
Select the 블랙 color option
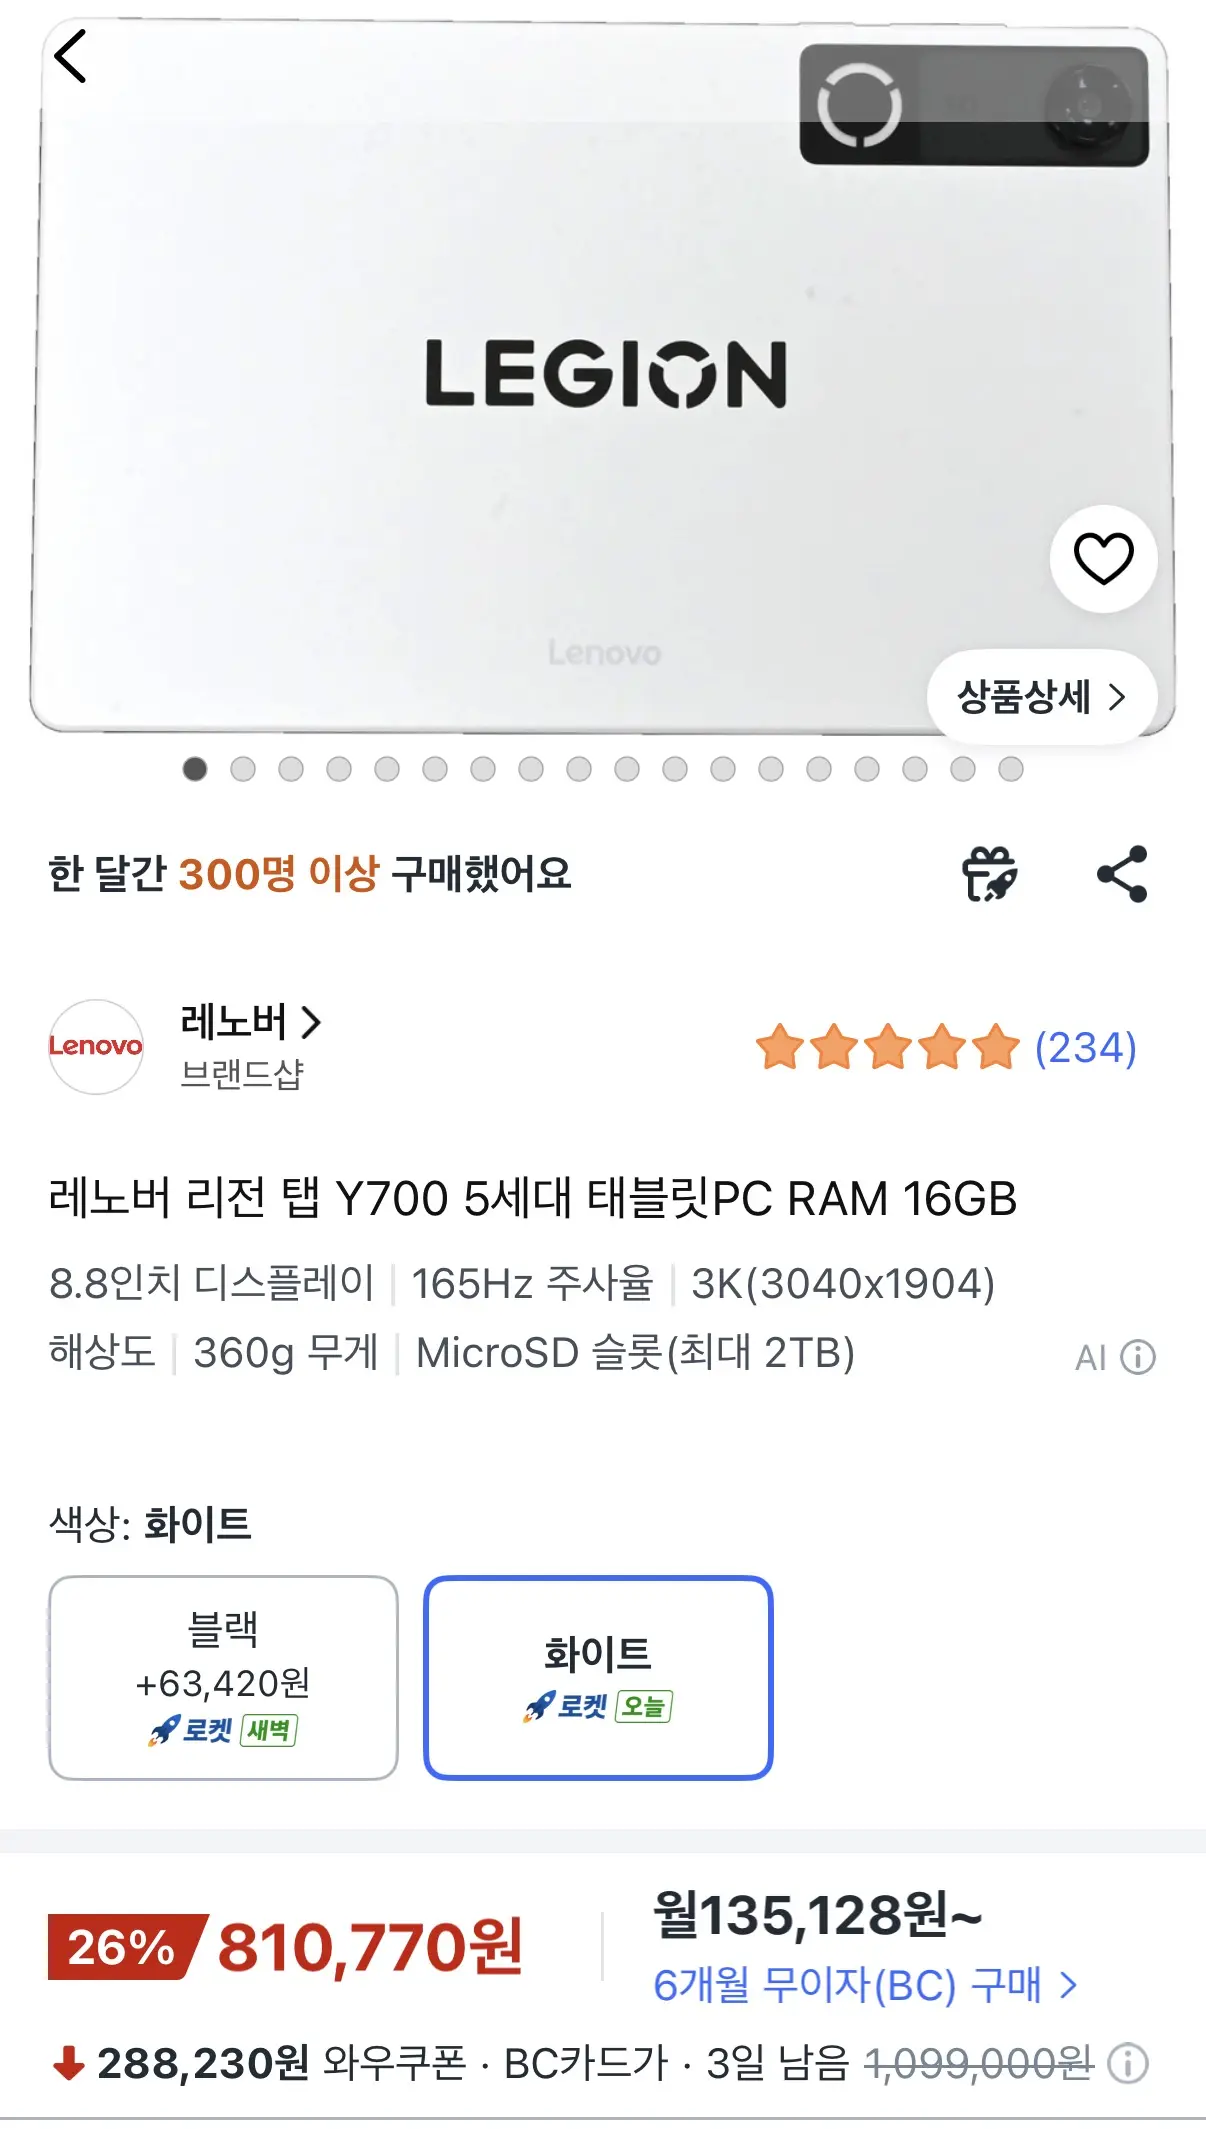tap(223, 1677)
